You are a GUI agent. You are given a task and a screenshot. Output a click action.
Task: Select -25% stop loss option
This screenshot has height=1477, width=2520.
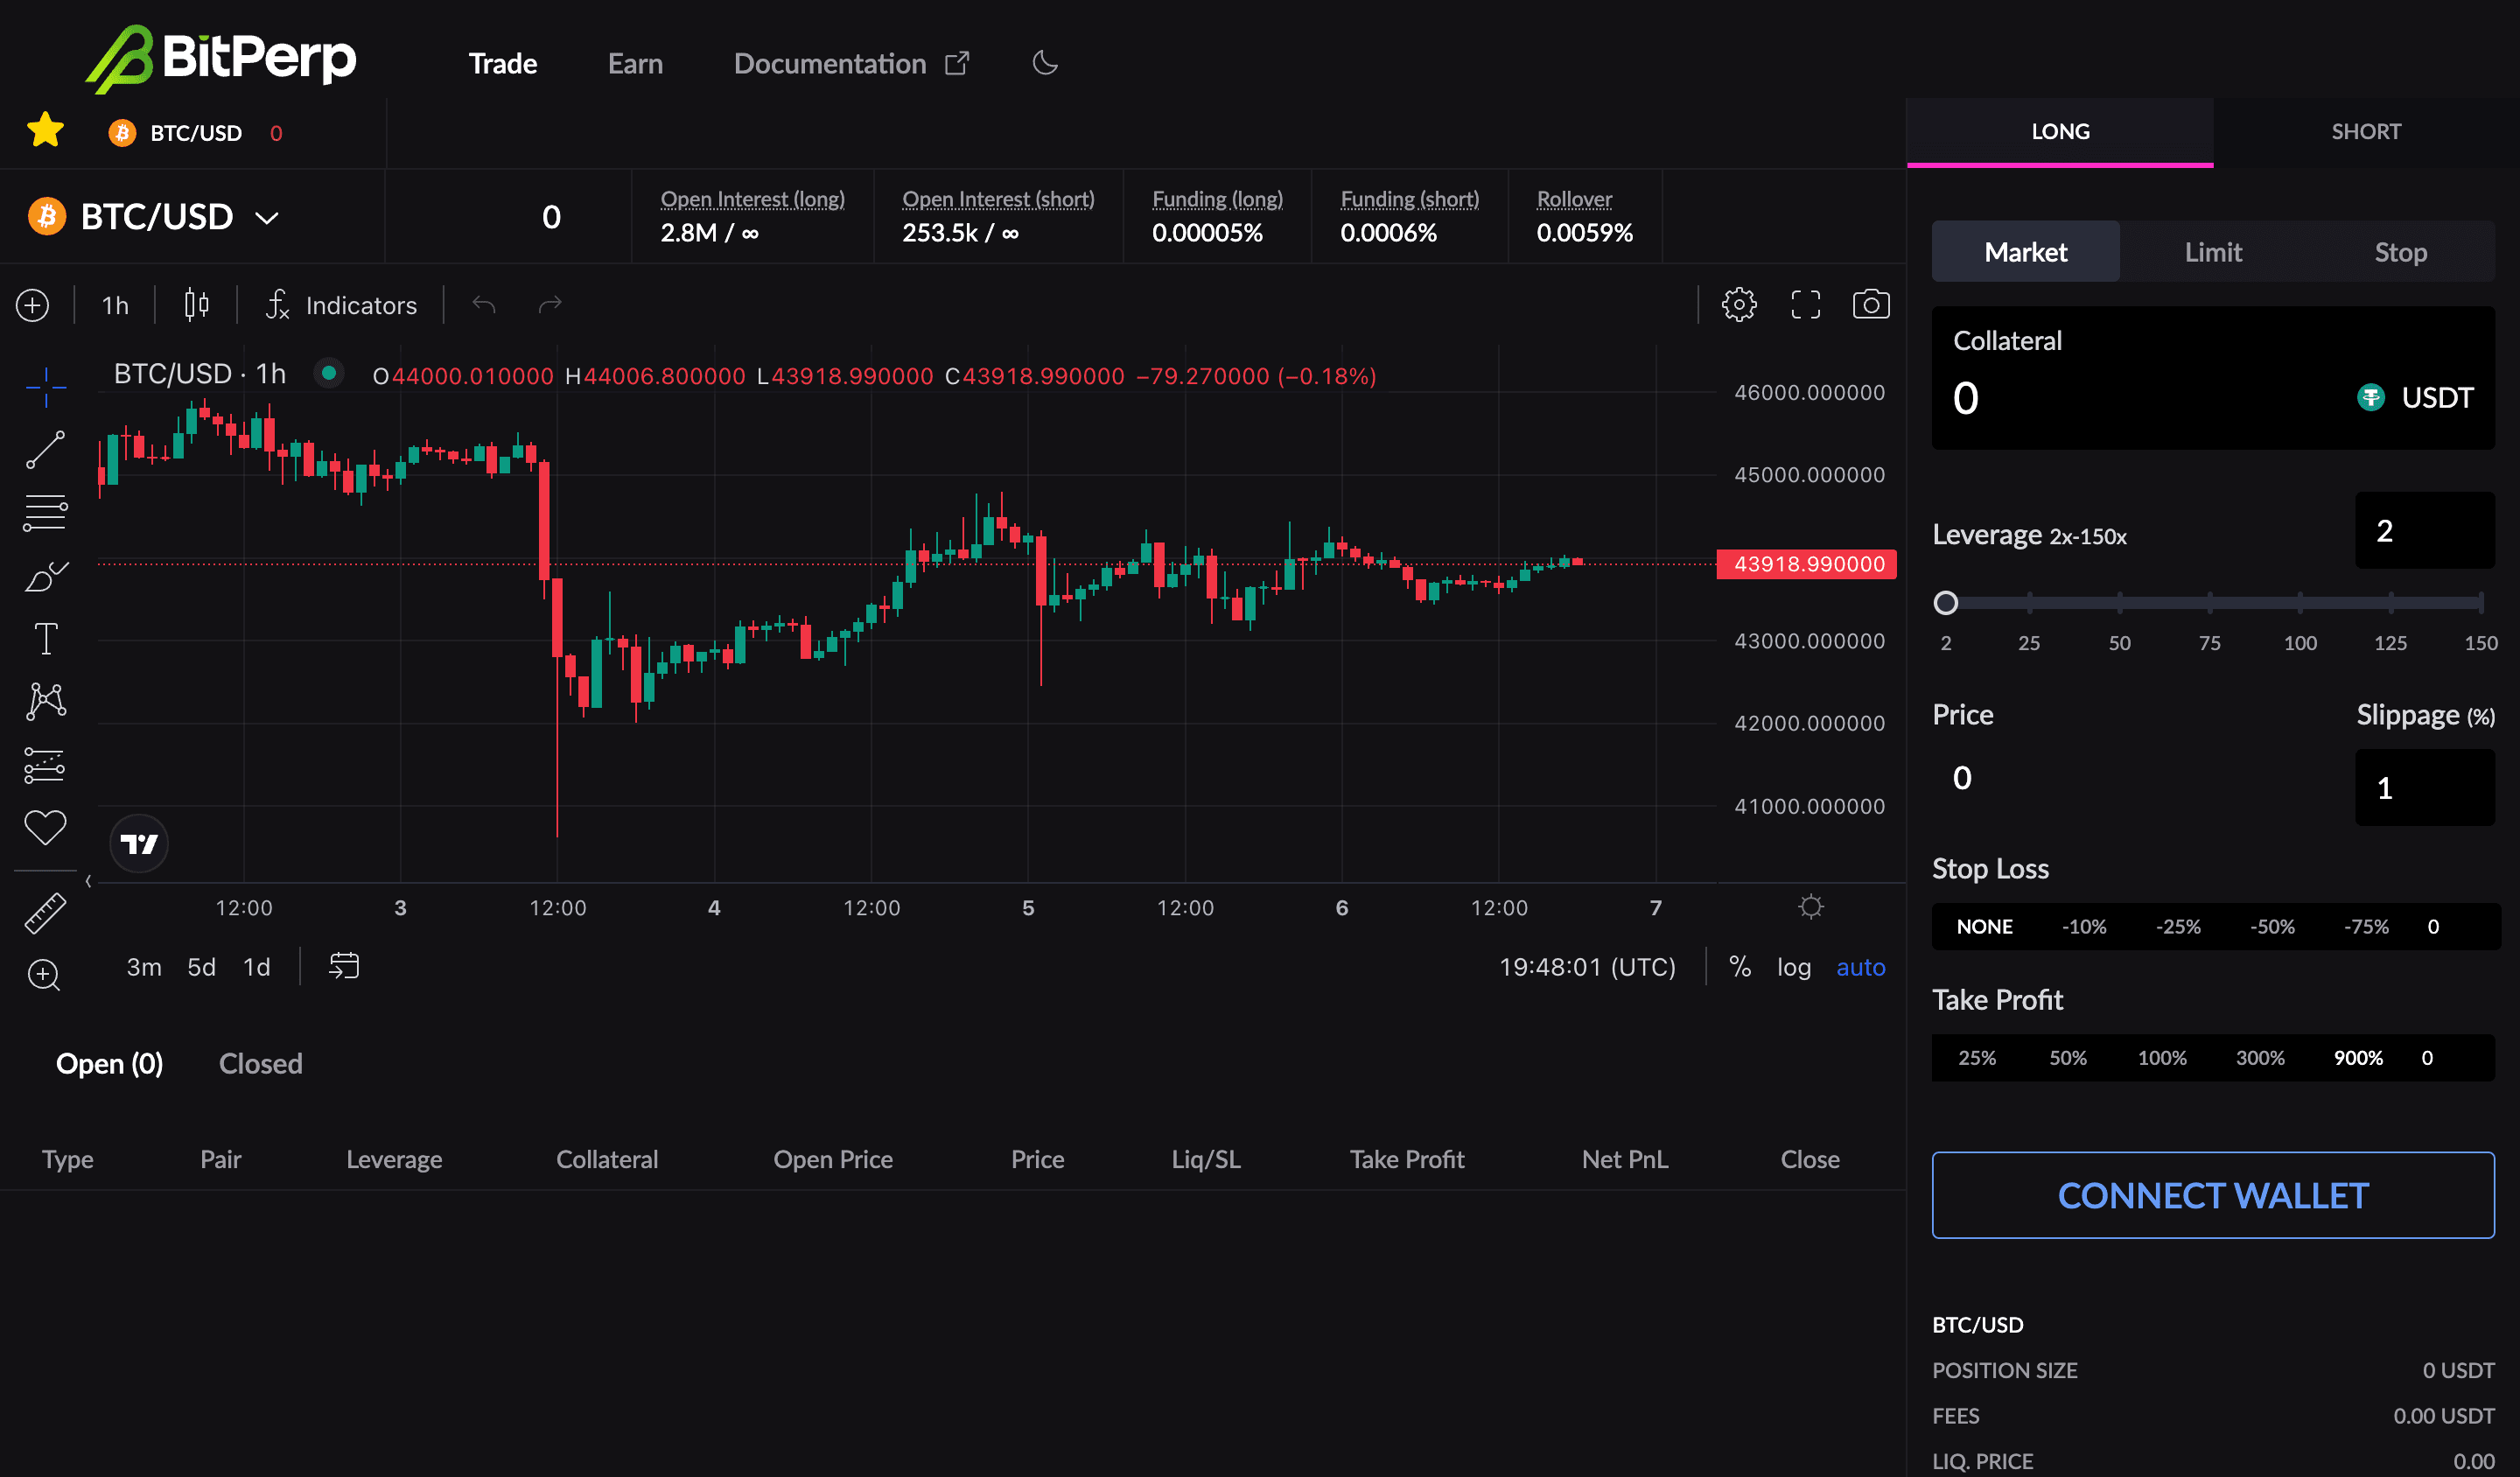tap(2178, 926)
